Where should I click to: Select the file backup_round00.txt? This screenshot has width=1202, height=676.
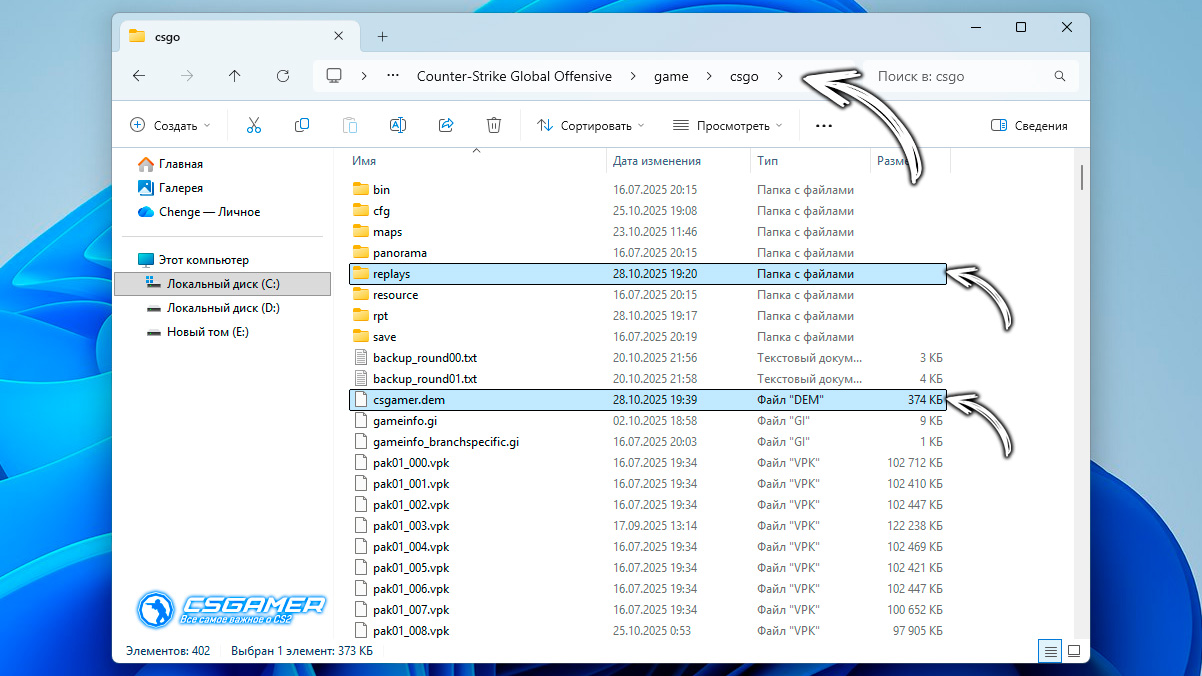(x=647, y=358)
